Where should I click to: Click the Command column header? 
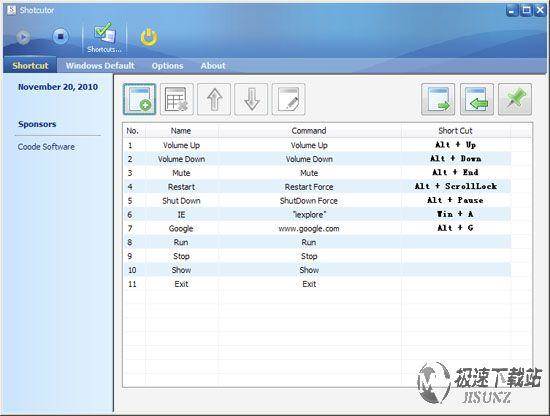309,131
